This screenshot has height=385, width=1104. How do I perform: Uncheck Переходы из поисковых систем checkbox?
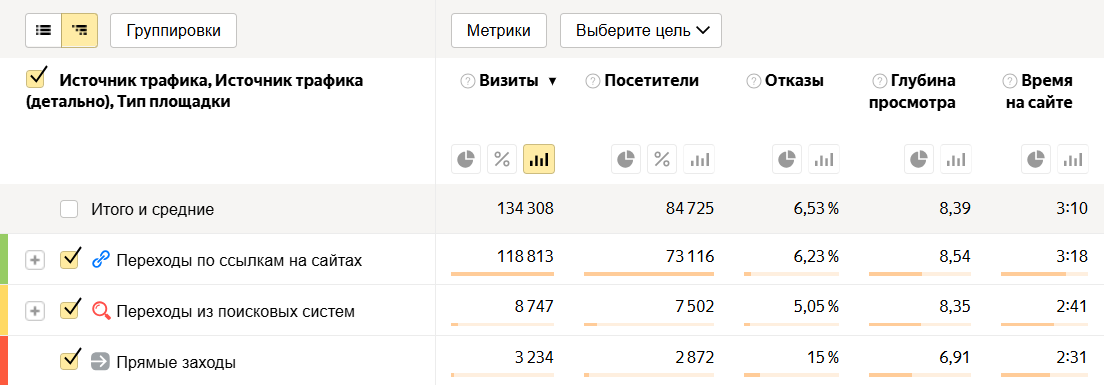[70, 310]
